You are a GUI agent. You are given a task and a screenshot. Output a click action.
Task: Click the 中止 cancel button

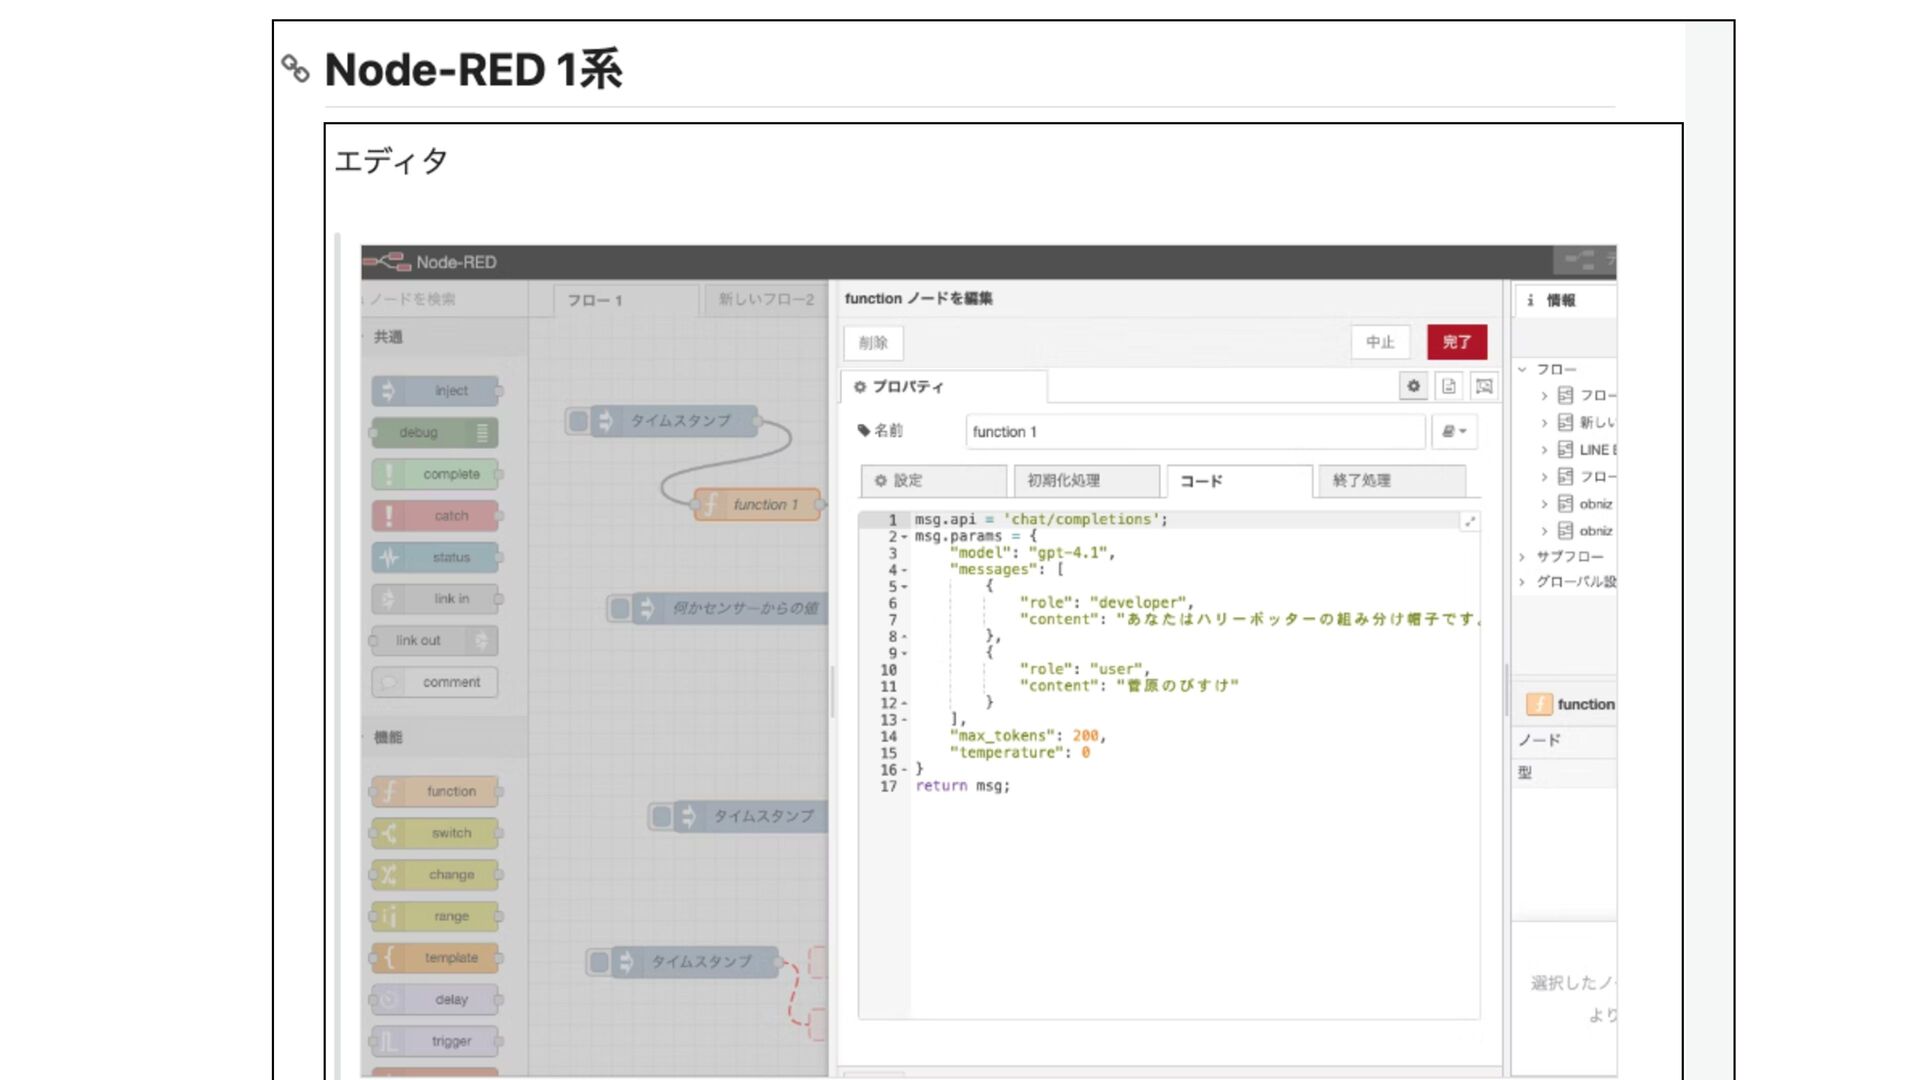click(1380, 342)
